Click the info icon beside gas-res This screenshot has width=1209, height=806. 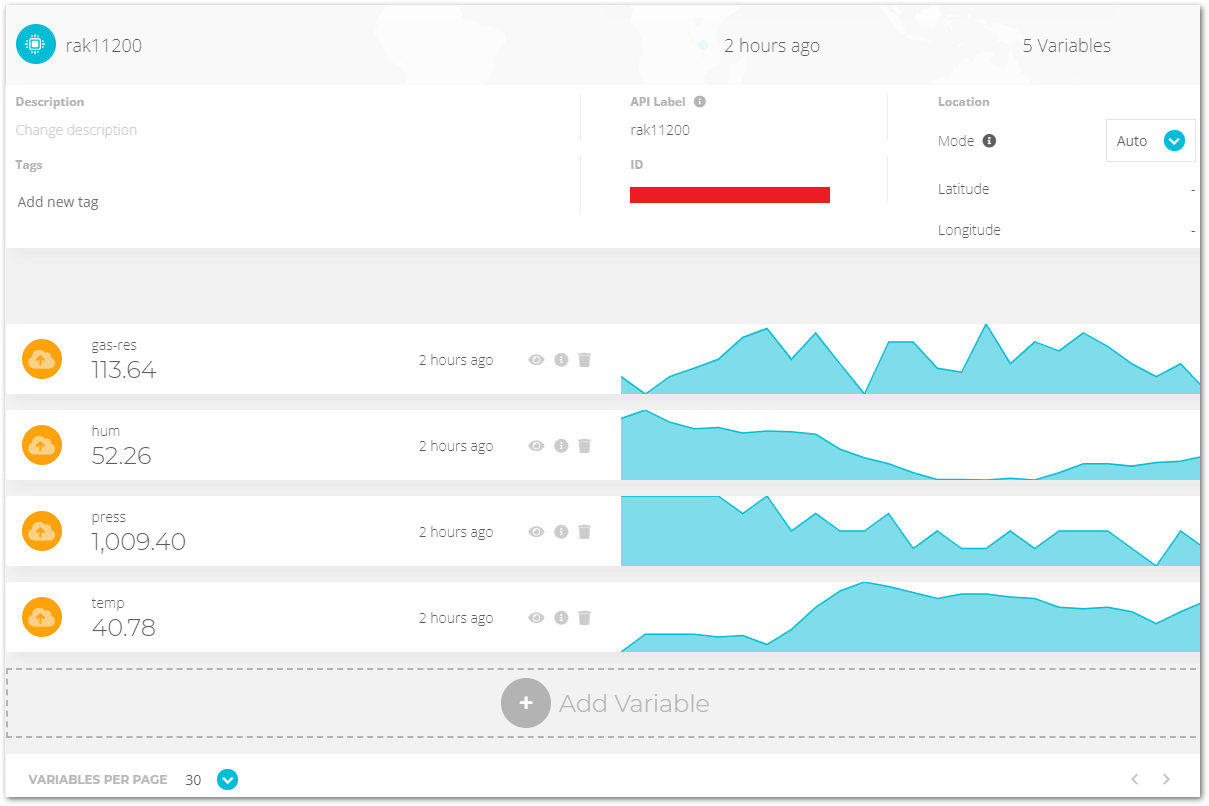[x=560, y=359]
